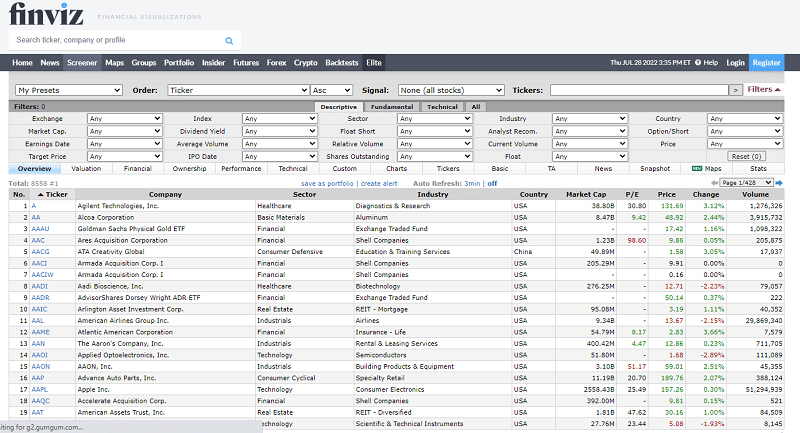Switch to the Fundamental filter tab
The height and width of the screenshot is (433, 800).
pyautogui.click(x=392, y=107)
